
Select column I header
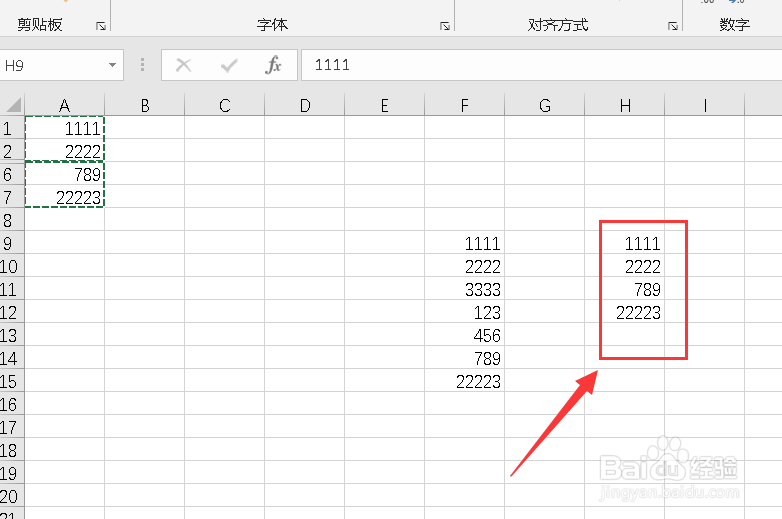[705, 105]
